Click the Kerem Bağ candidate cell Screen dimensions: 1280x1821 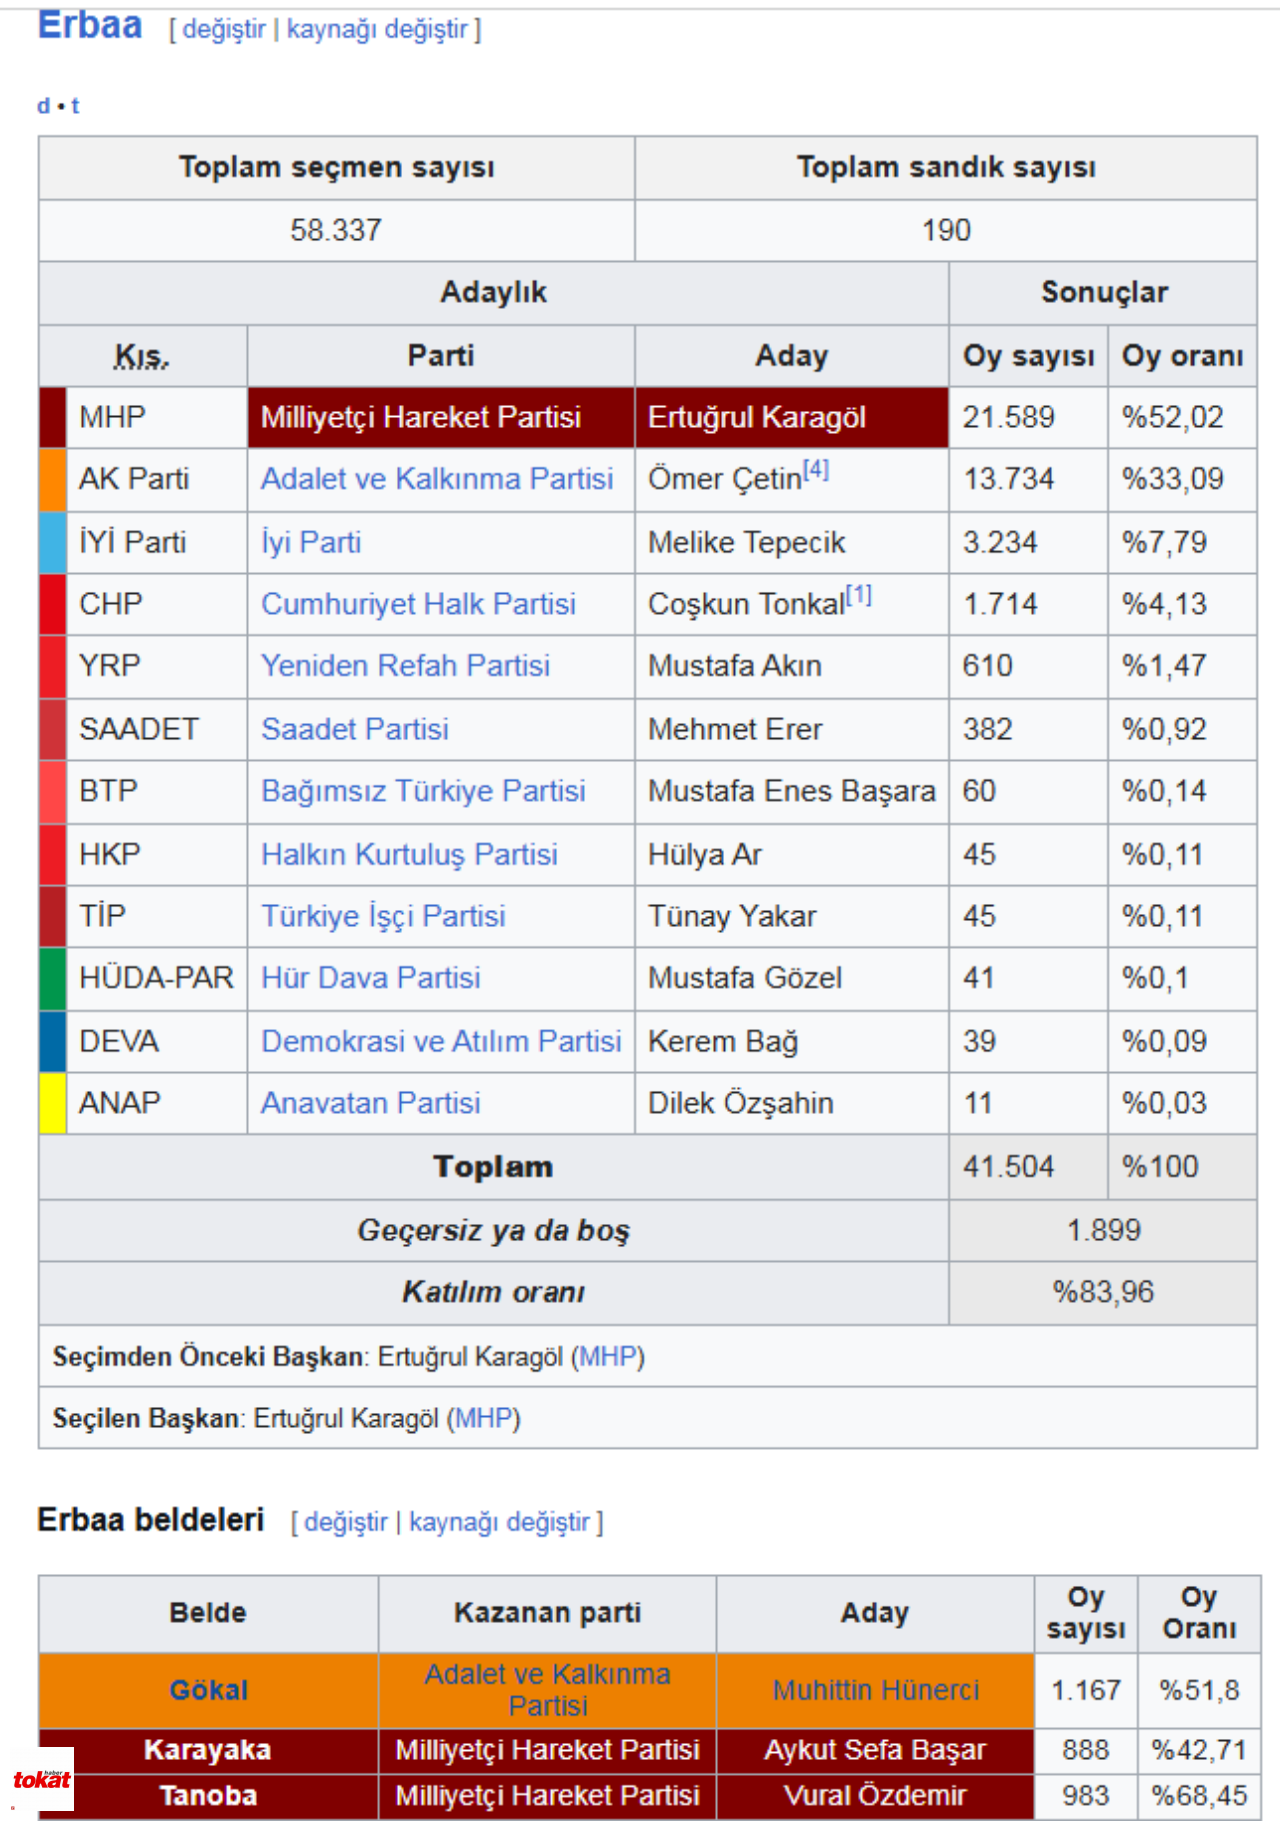(791, 1041)
